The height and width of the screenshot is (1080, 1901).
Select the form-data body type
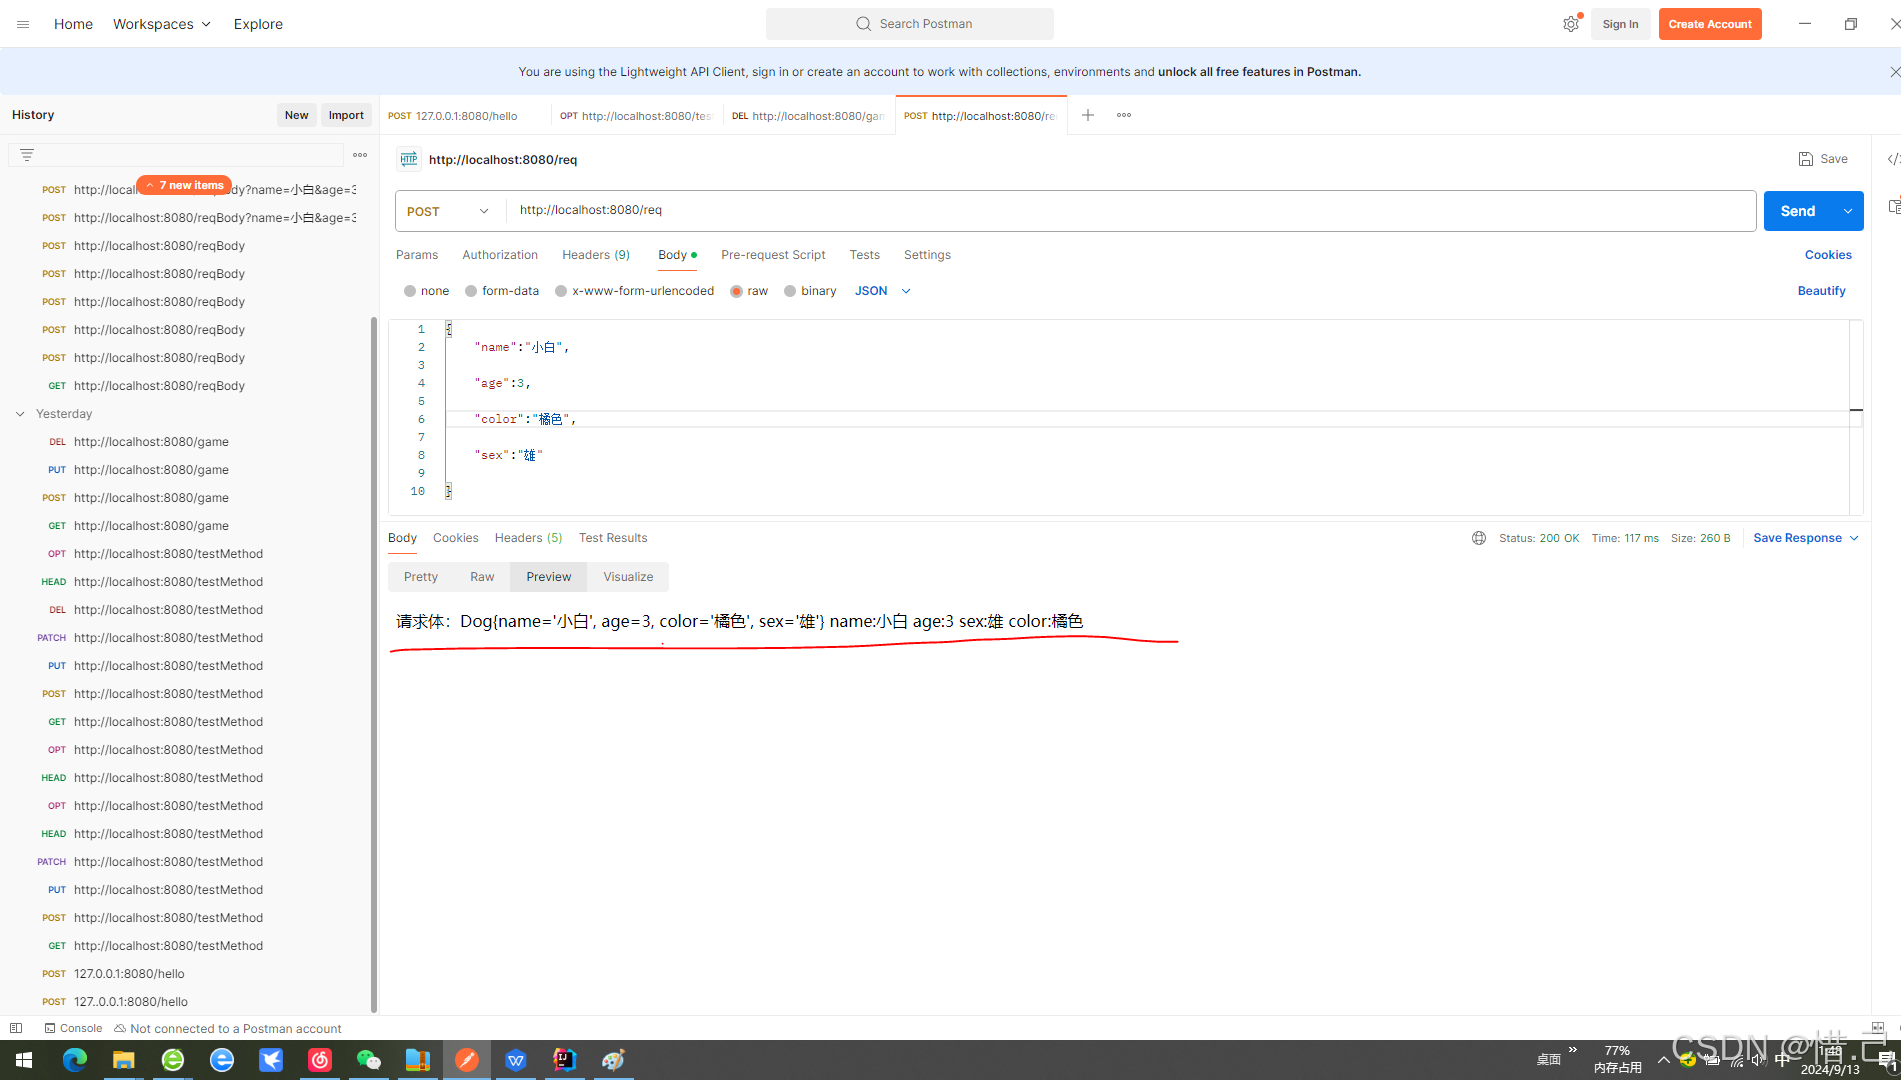471,291
